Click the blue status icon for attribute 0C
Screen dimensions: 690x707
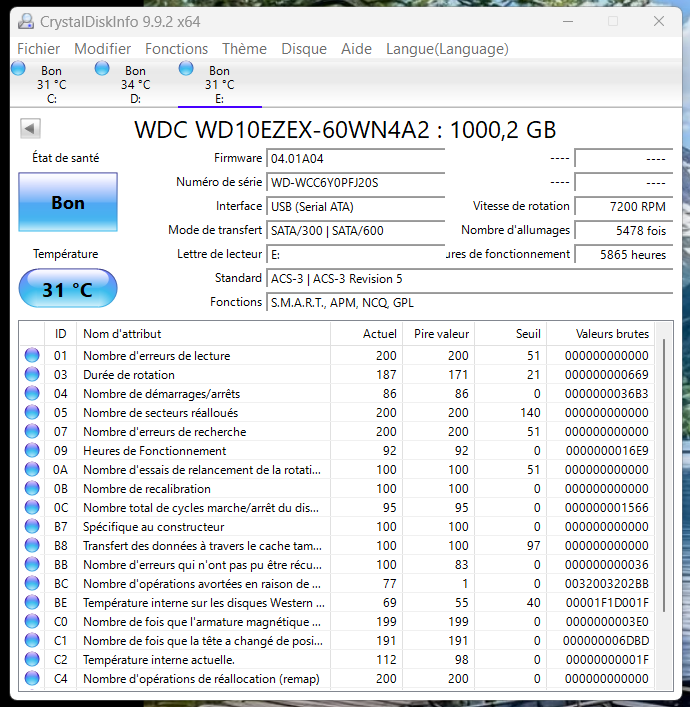[32, 507]
